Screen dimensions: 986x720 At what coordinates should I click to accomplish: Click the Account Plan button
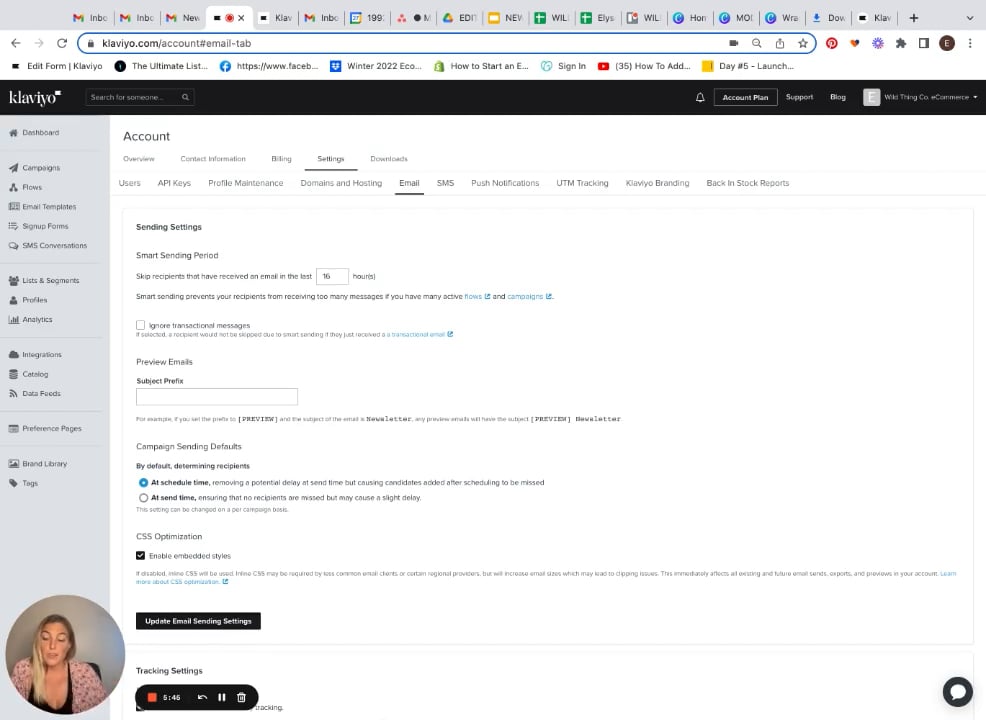pos(745,97)
